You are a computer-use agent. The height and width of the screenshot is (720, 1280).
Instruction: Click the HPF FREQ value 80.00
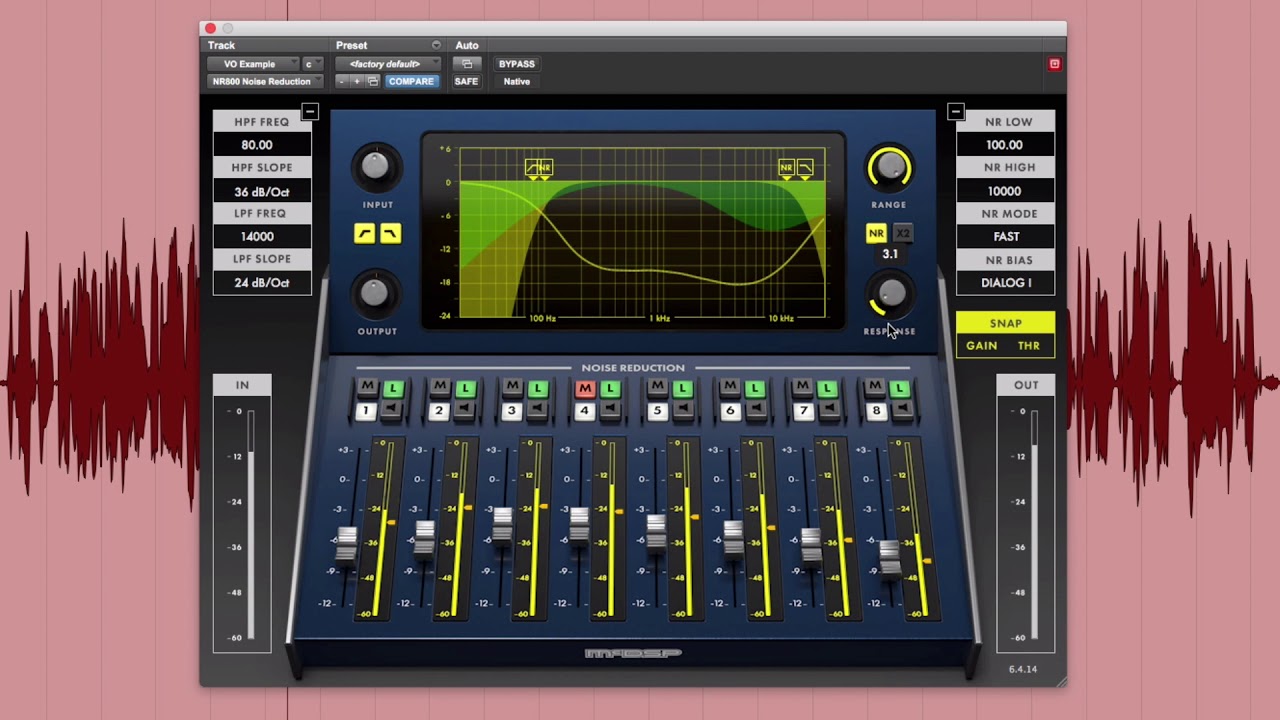coord(262,145)
